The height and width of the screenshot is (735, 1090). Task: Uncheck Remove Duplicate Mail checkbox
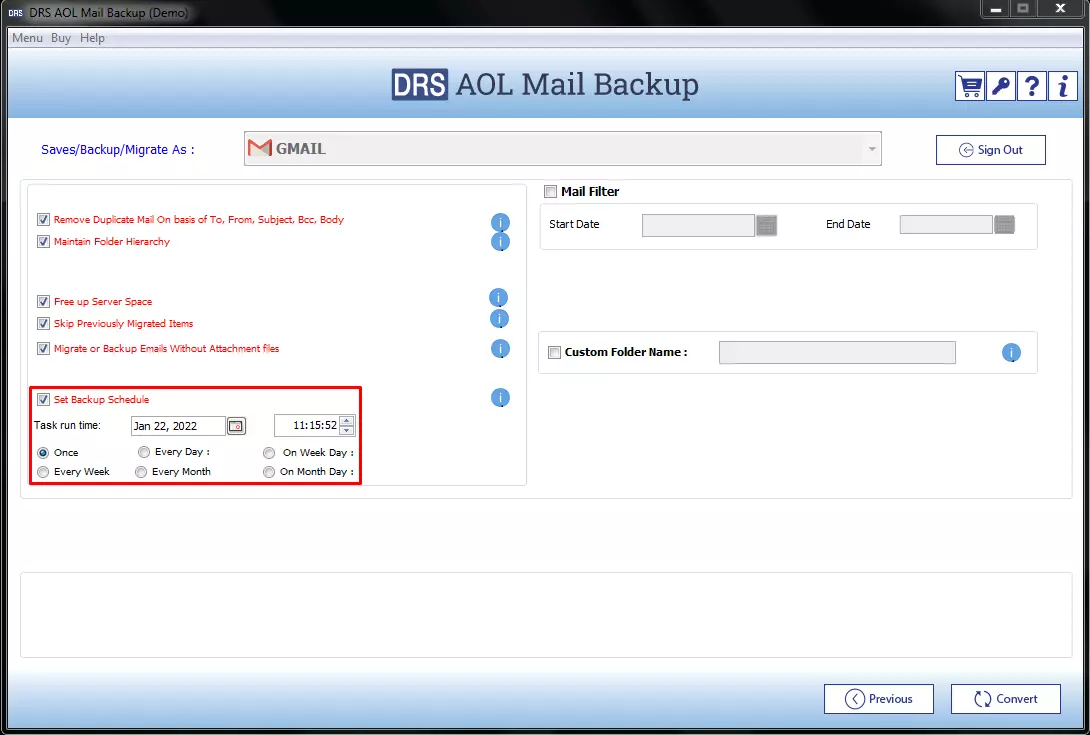pos(43,220)
